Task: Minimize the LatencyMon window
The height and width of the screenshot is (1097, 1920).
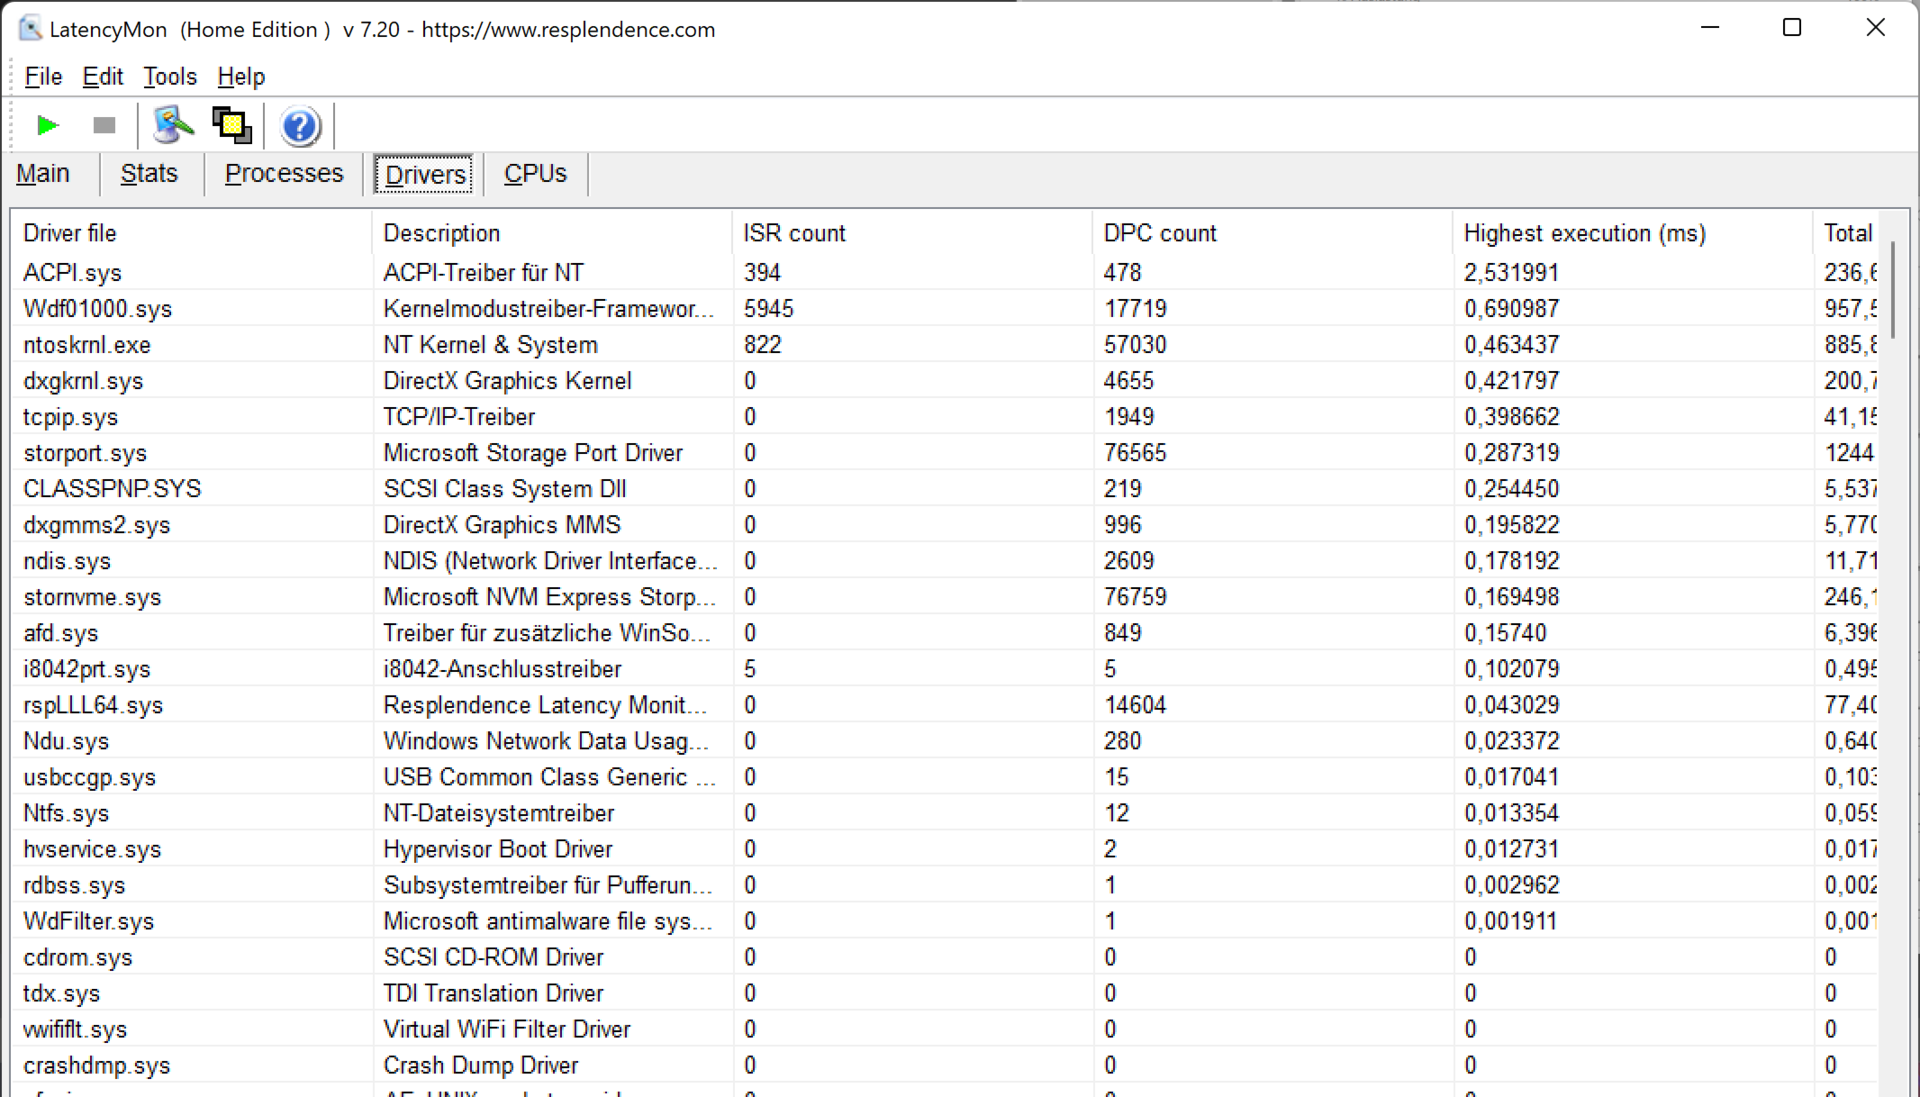Action: (x=1710, y=28)
